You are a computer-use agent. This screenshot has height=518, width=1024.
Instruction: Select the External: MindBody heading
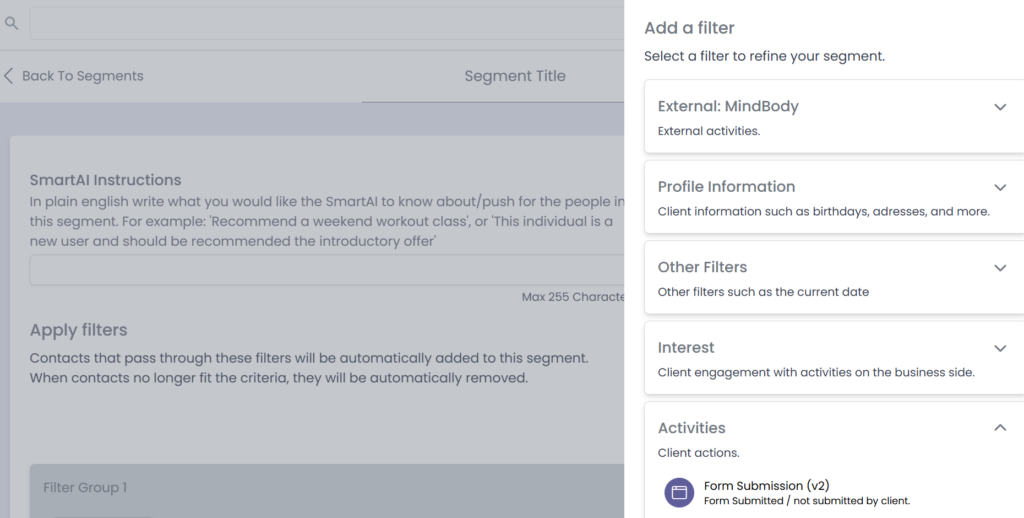tap(727, 106)
